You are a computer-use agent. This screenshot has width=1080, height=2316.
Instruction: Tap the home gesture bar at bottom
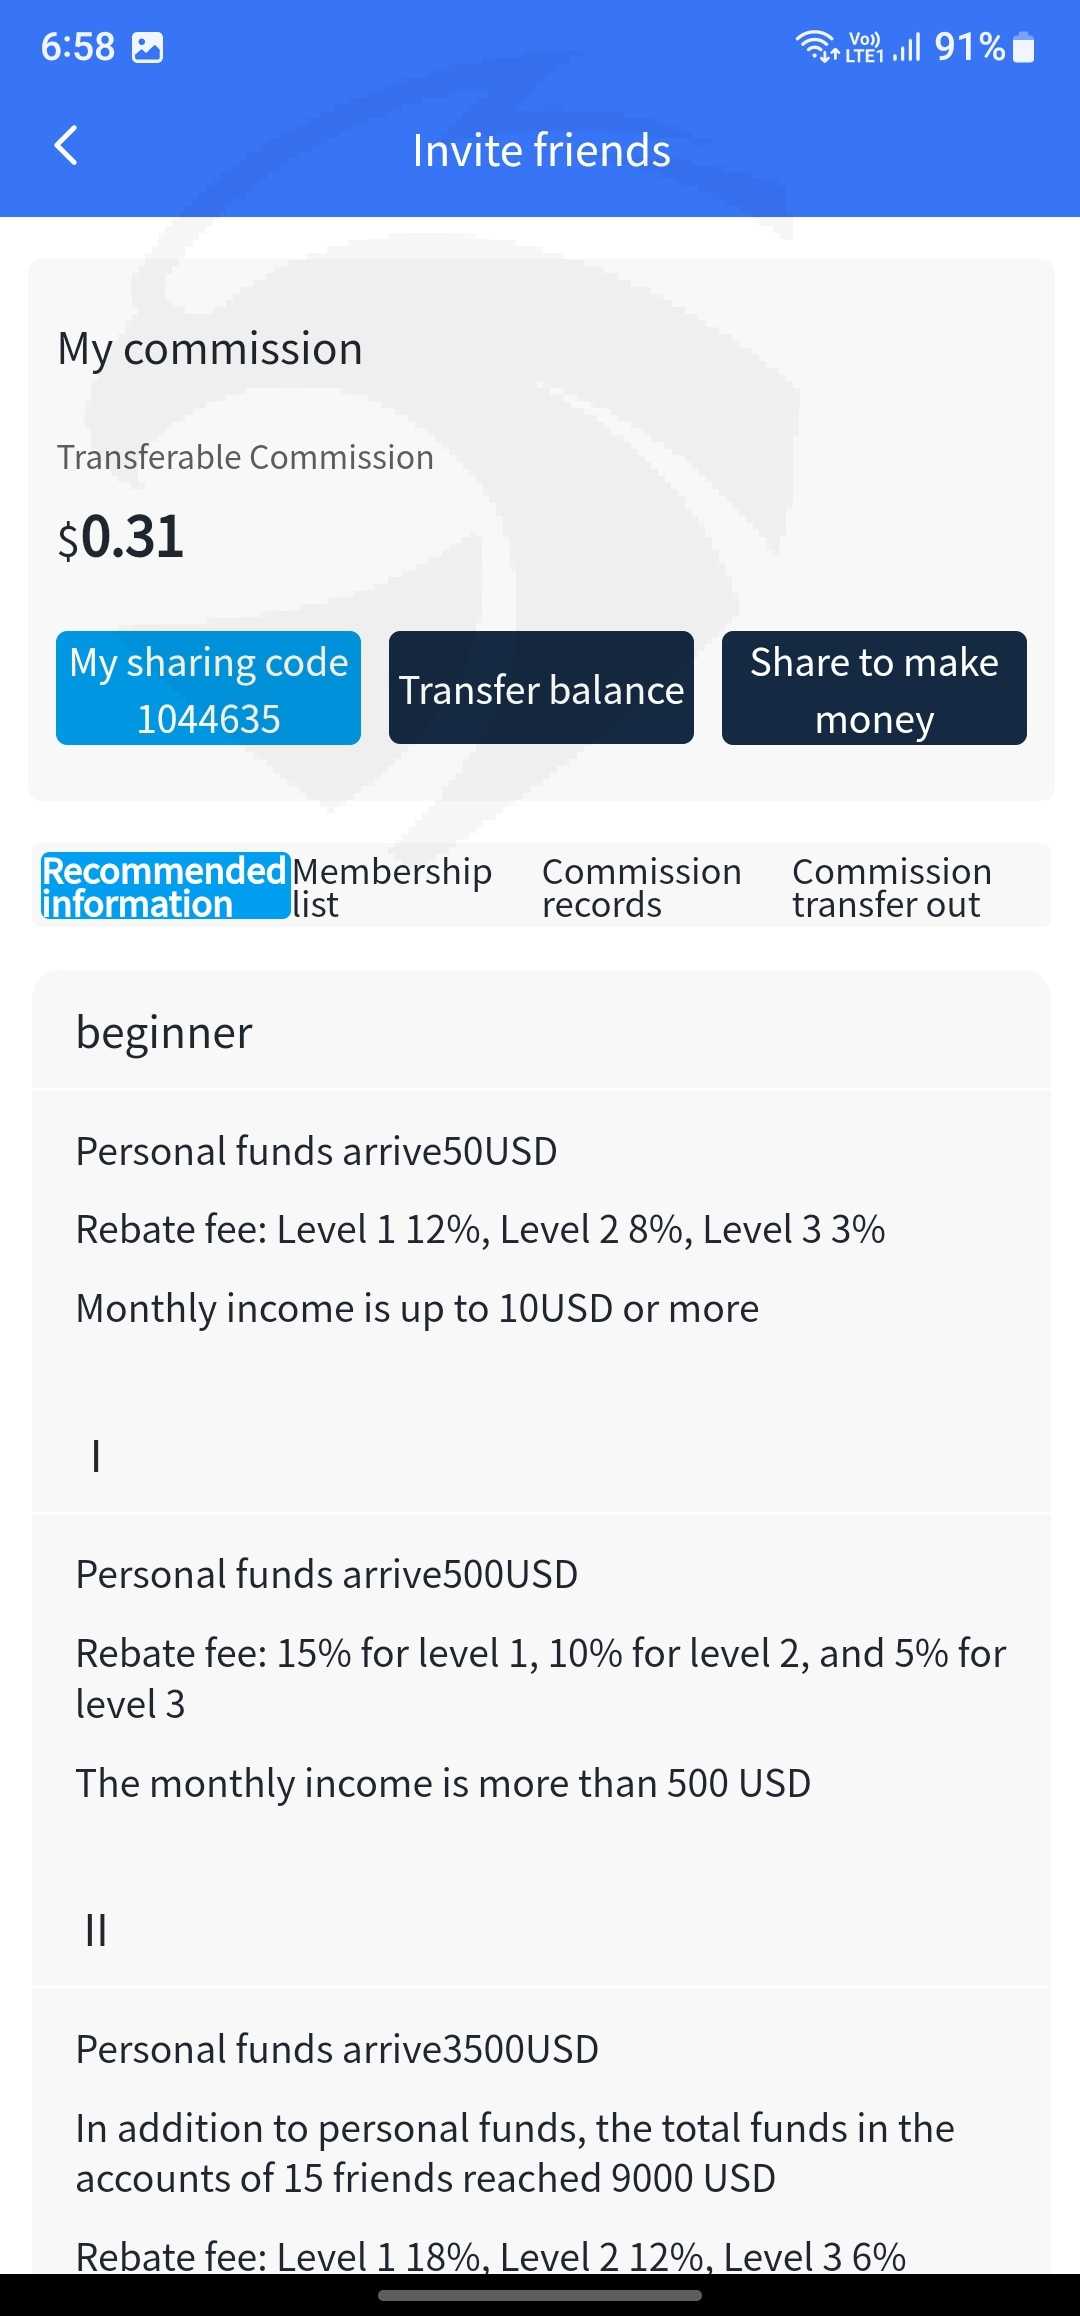(540, 2296)
